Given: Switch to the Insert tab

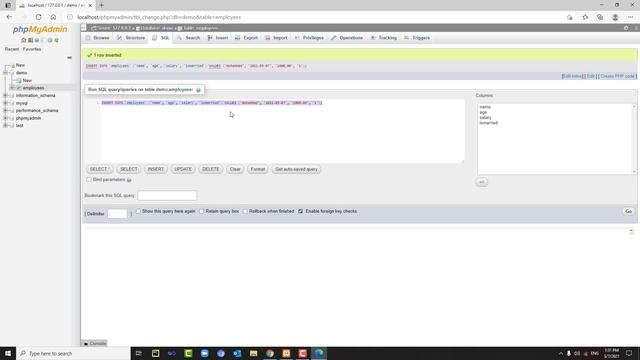Looking at the screenshot, I should [218, 38].
